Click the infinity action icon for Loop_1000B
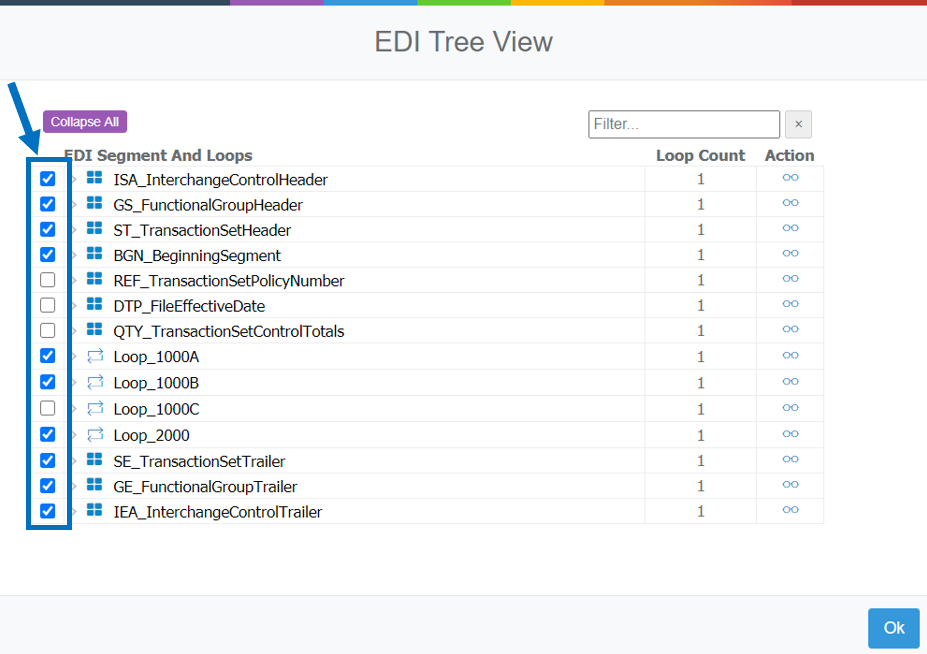The height and width of the screenshot is (654, 927). (x=790, y=382)
